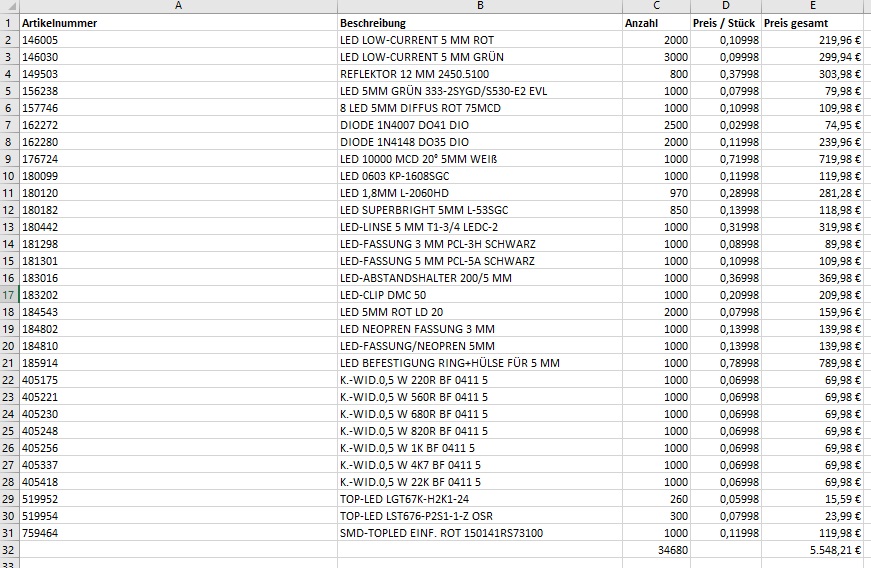Select column D header
Viewport: 871px width, 568px height.
point(725,6)
